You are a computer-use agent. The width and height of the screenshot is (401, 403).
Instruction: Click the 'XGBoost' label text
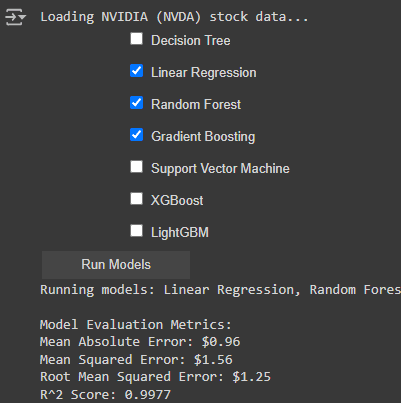click(177, 200)
